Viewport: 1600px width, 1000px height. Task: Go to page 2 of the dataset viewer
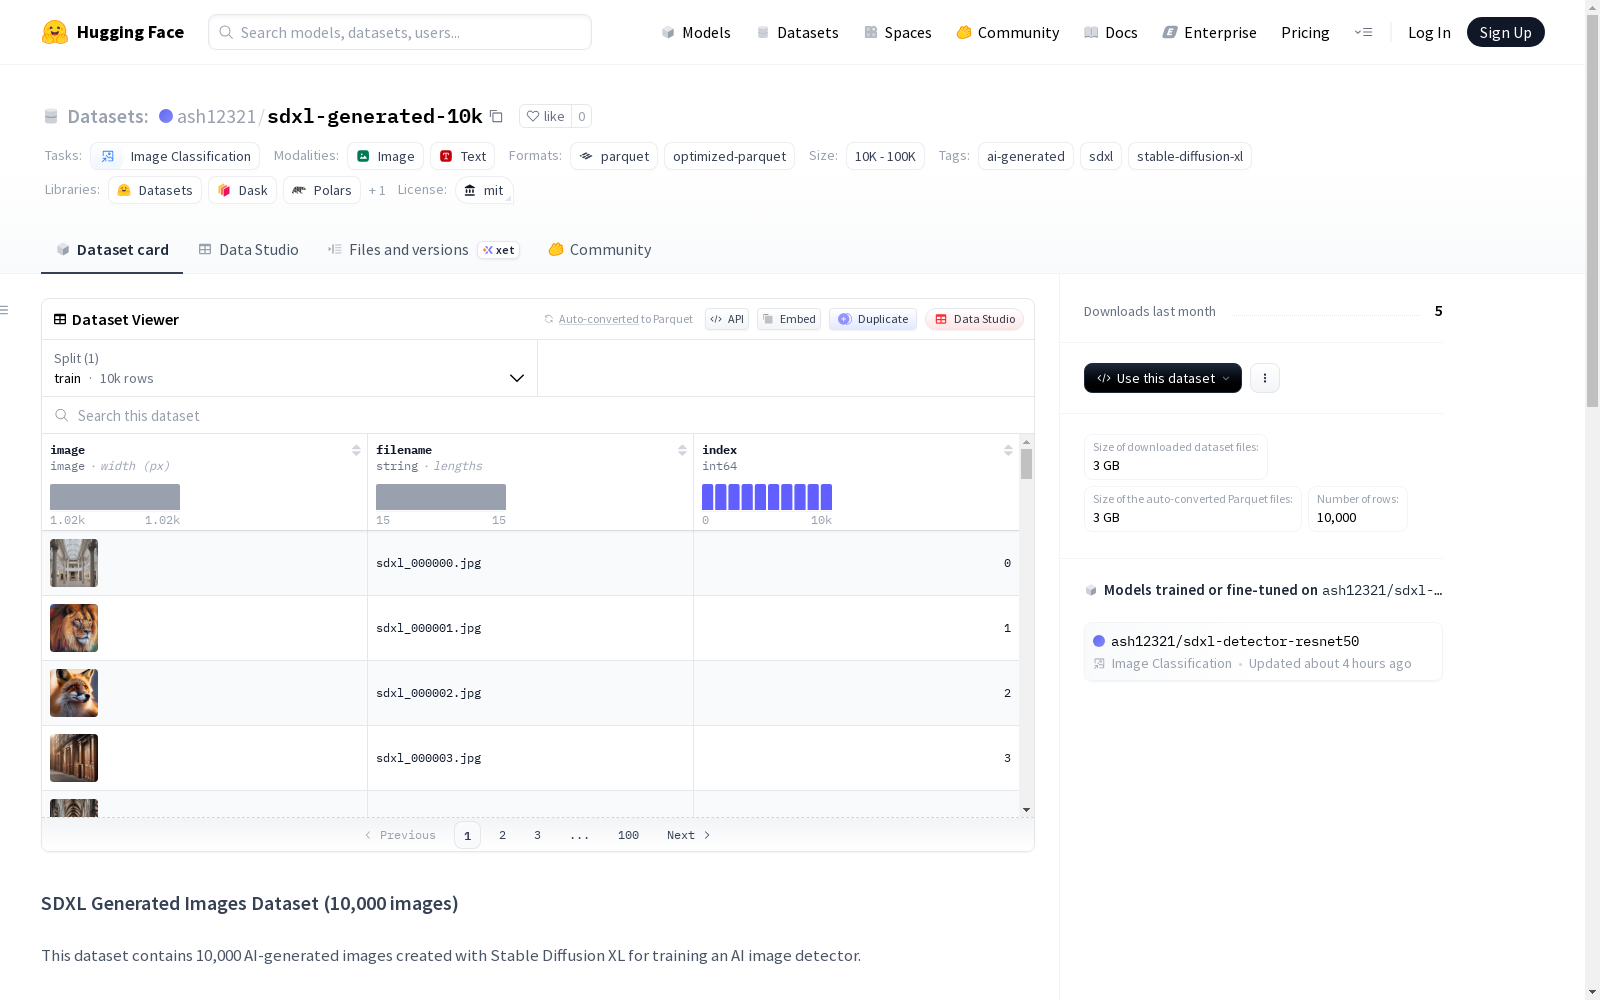(502, 835)
